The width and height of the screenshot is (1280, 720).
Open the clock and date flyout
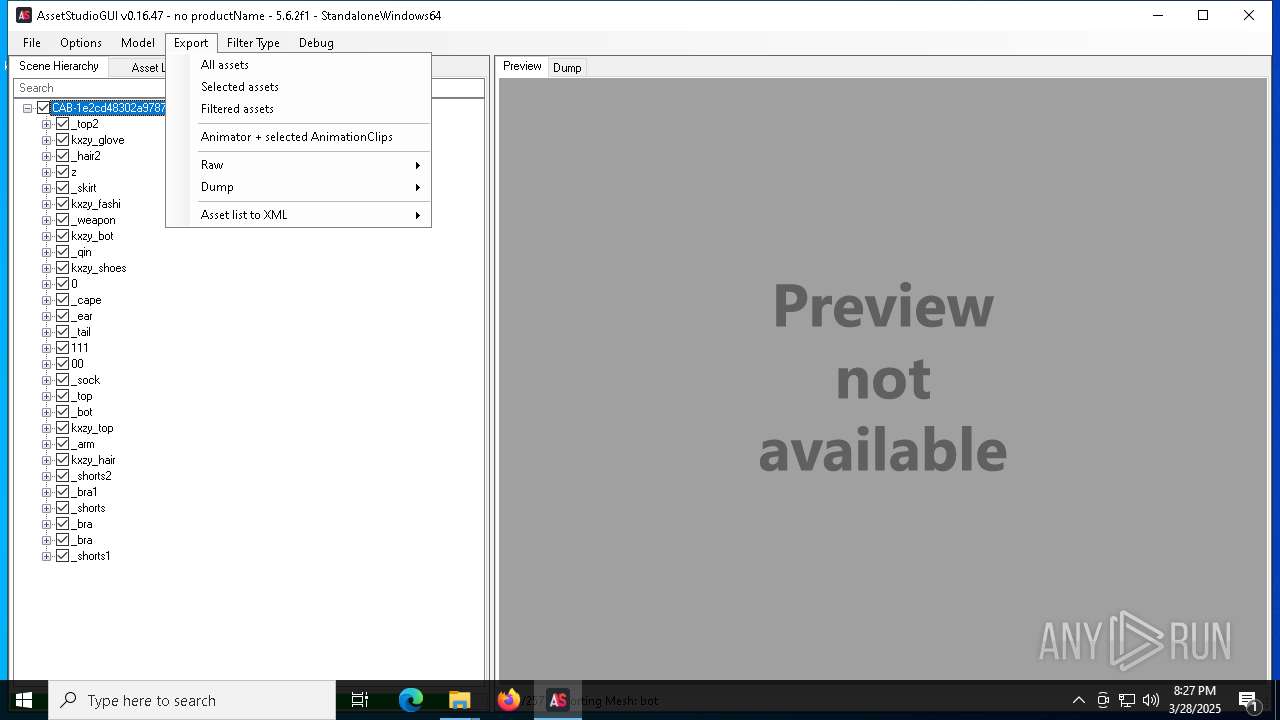click(x=1195, y=700)
